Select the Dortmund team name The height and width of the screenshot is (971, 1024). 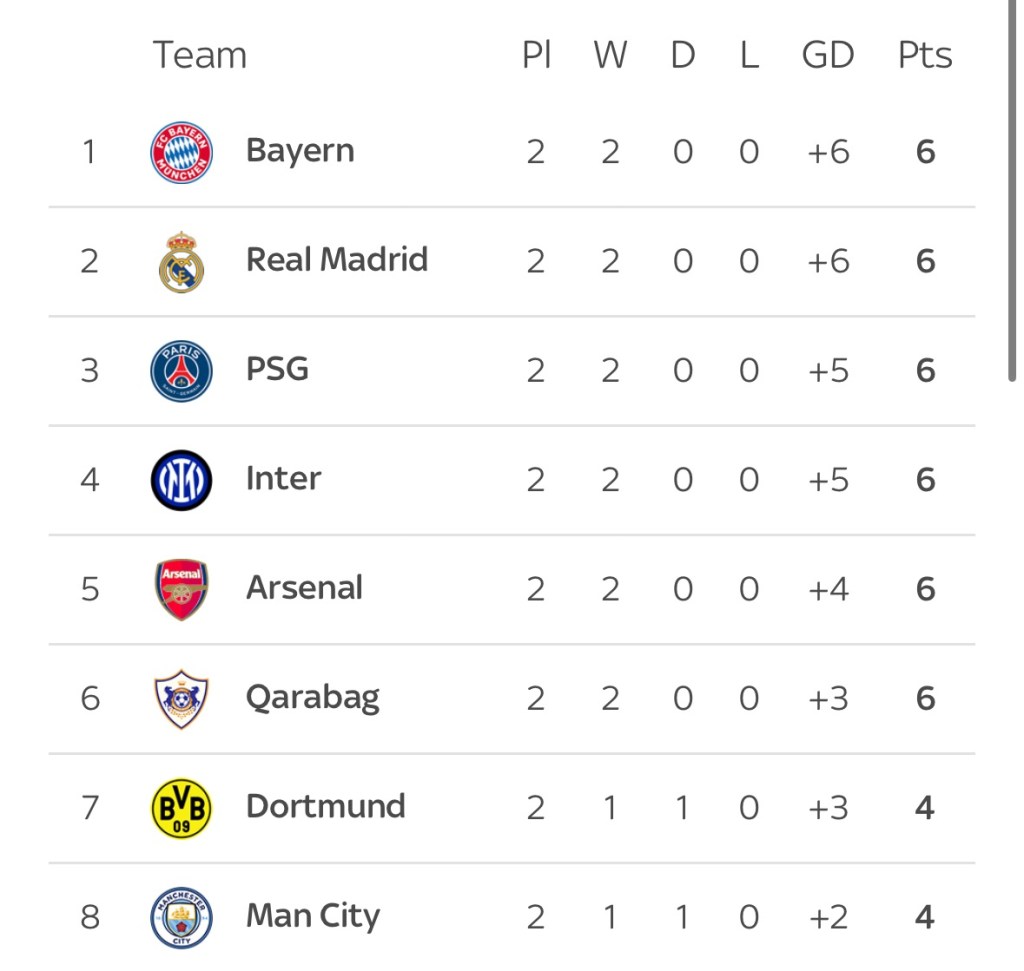325,806
